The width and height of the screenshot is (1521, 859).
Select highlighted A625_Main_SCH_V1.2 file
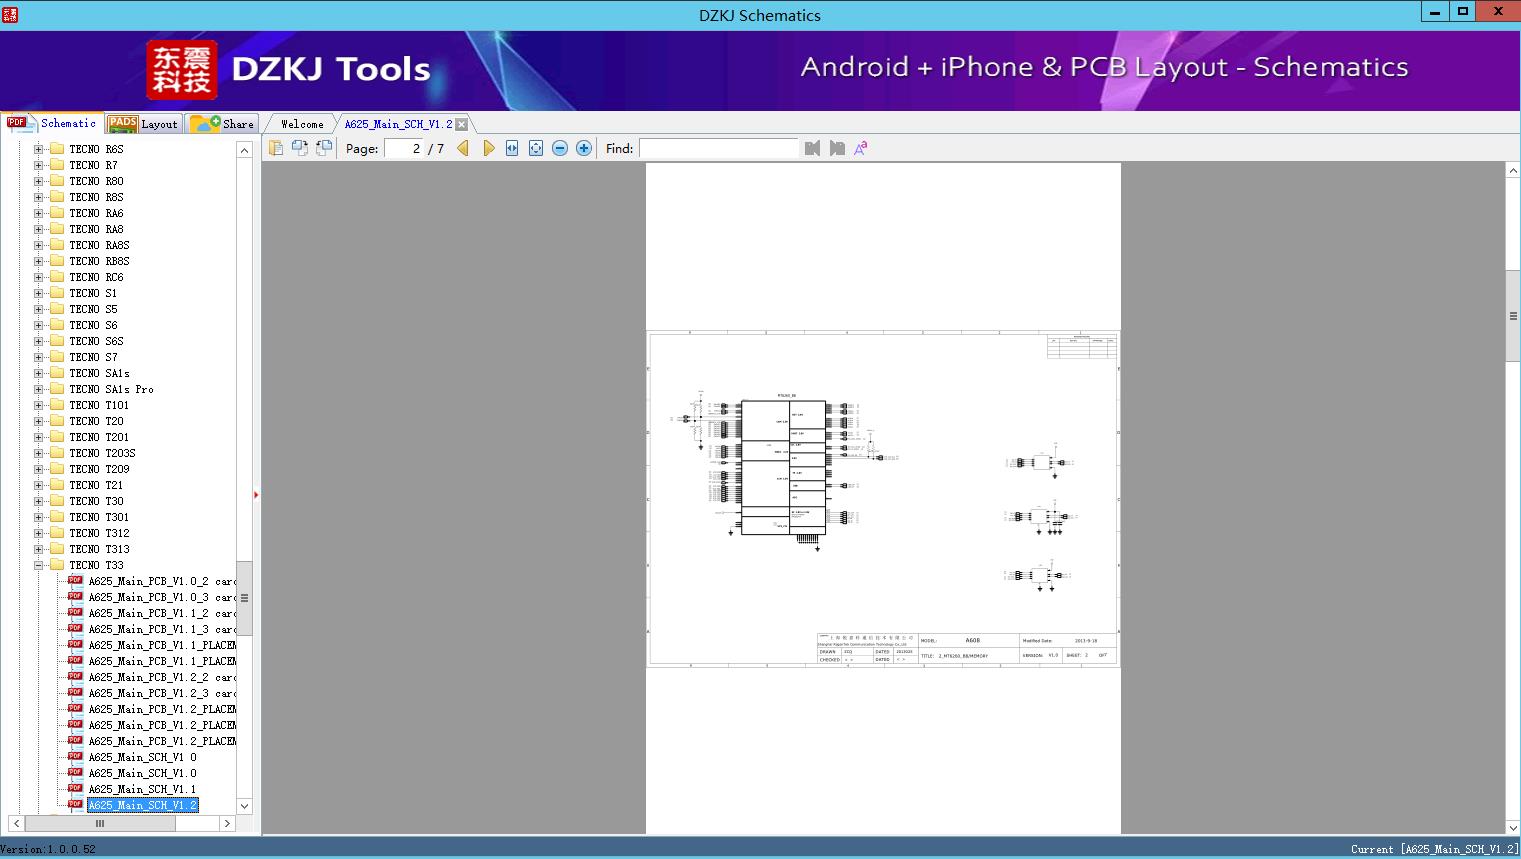(142, 805)
